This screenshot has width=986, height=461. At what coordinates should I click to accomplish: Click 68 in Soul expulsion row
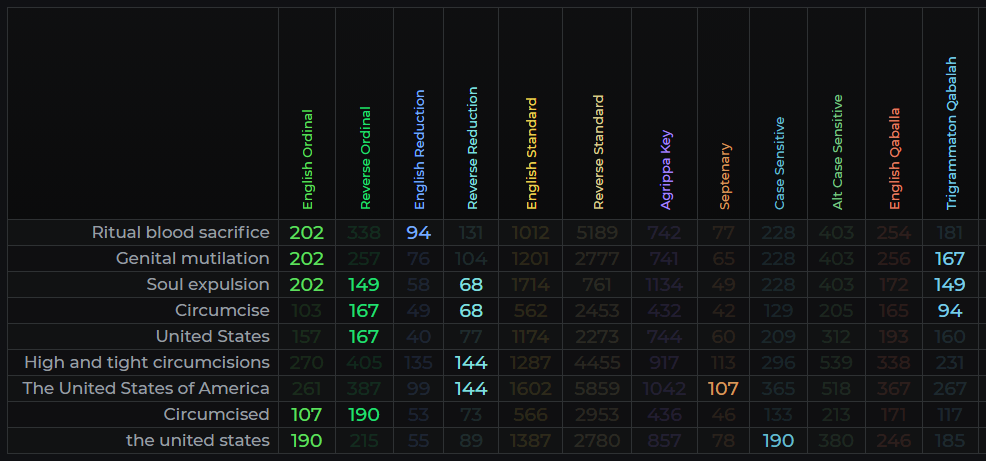pos(471,285)
